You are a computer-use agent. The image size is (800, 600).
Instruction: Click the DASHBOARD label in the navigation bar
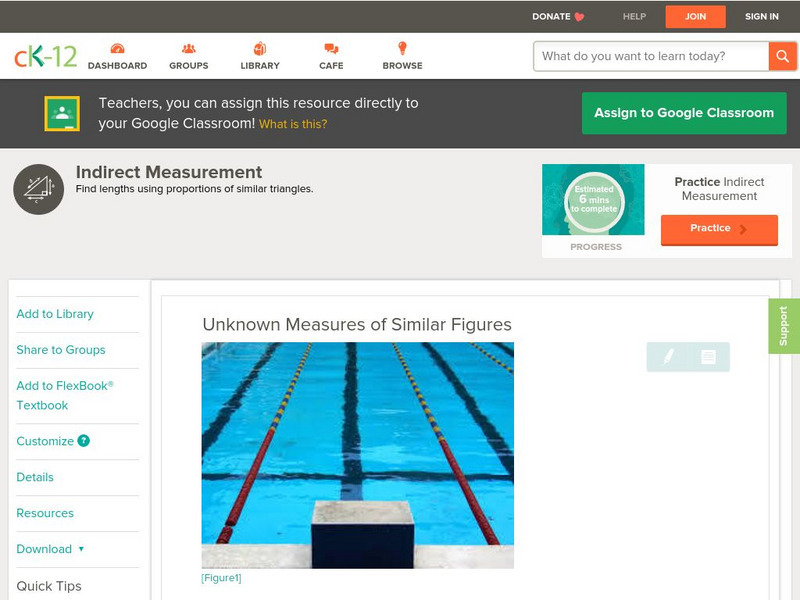(117, 66)
